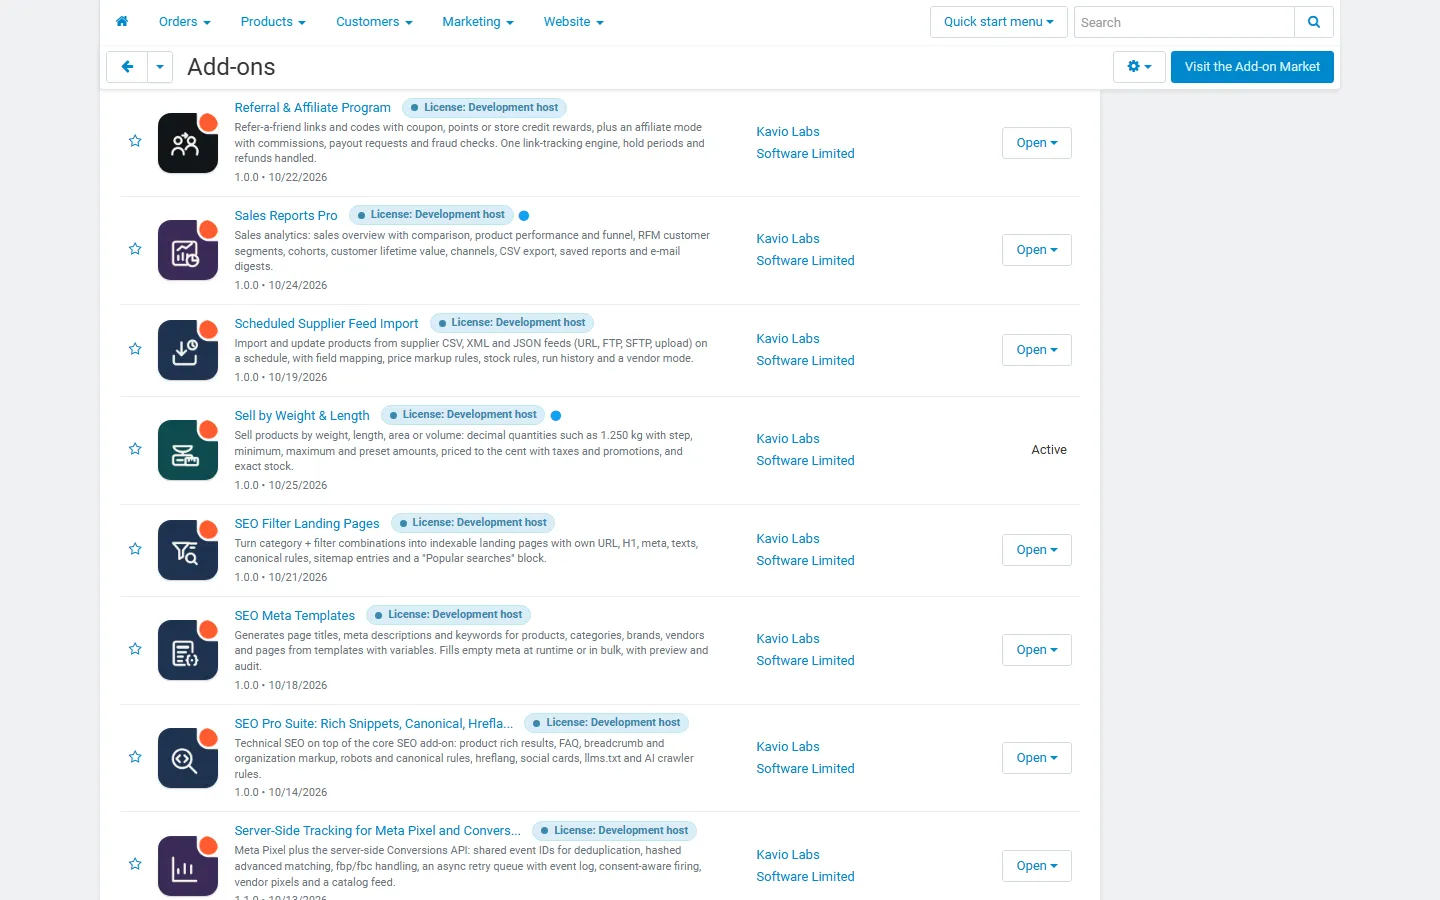Open the Quick start menu dropdown
This screenshot has width=1440, height=900.
[x=998, y=22]
